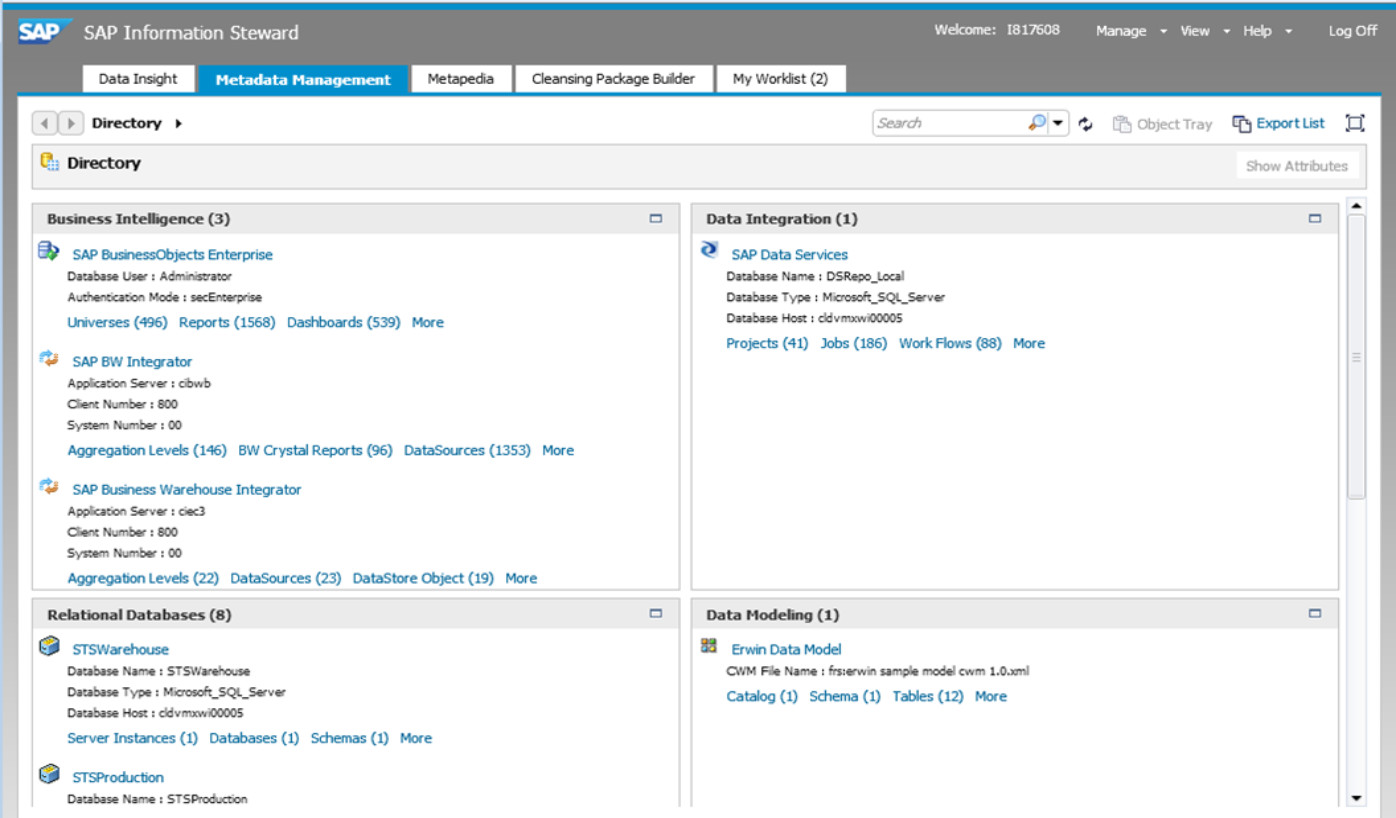Viewport: 1396px width, 818px height.
Task: Open Aggregation Levels (22) link
Action: point(143,578)
